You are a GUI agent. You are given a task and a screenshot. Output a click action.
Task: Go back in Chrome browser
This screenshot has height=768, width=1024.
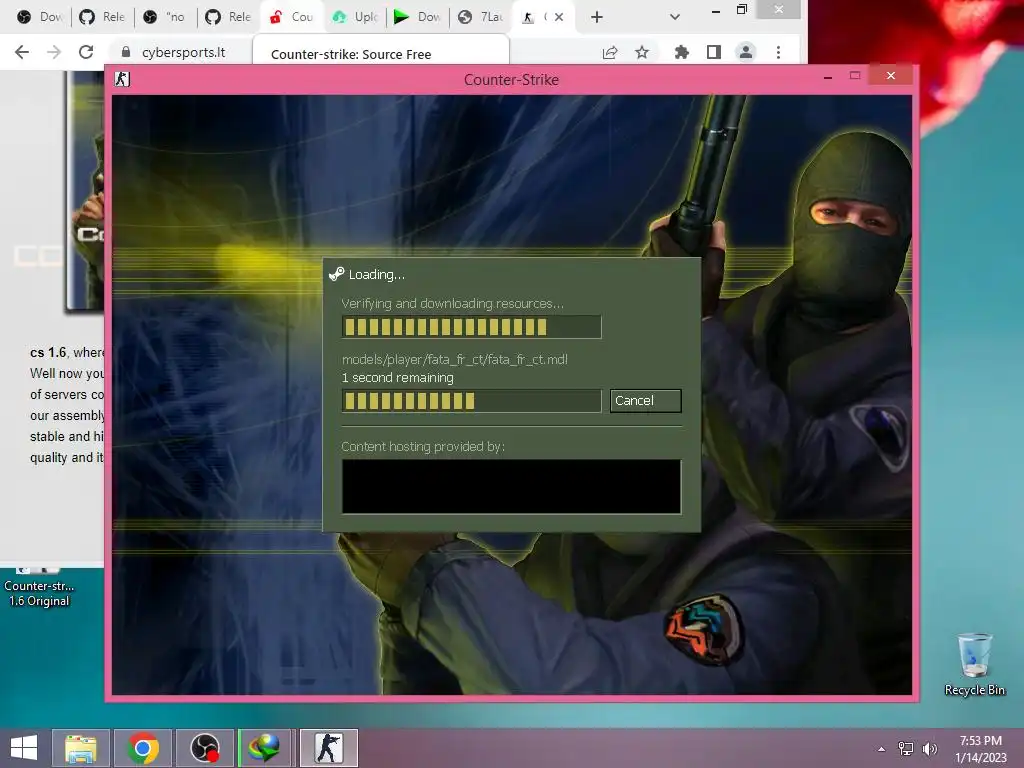pos(22,52)
